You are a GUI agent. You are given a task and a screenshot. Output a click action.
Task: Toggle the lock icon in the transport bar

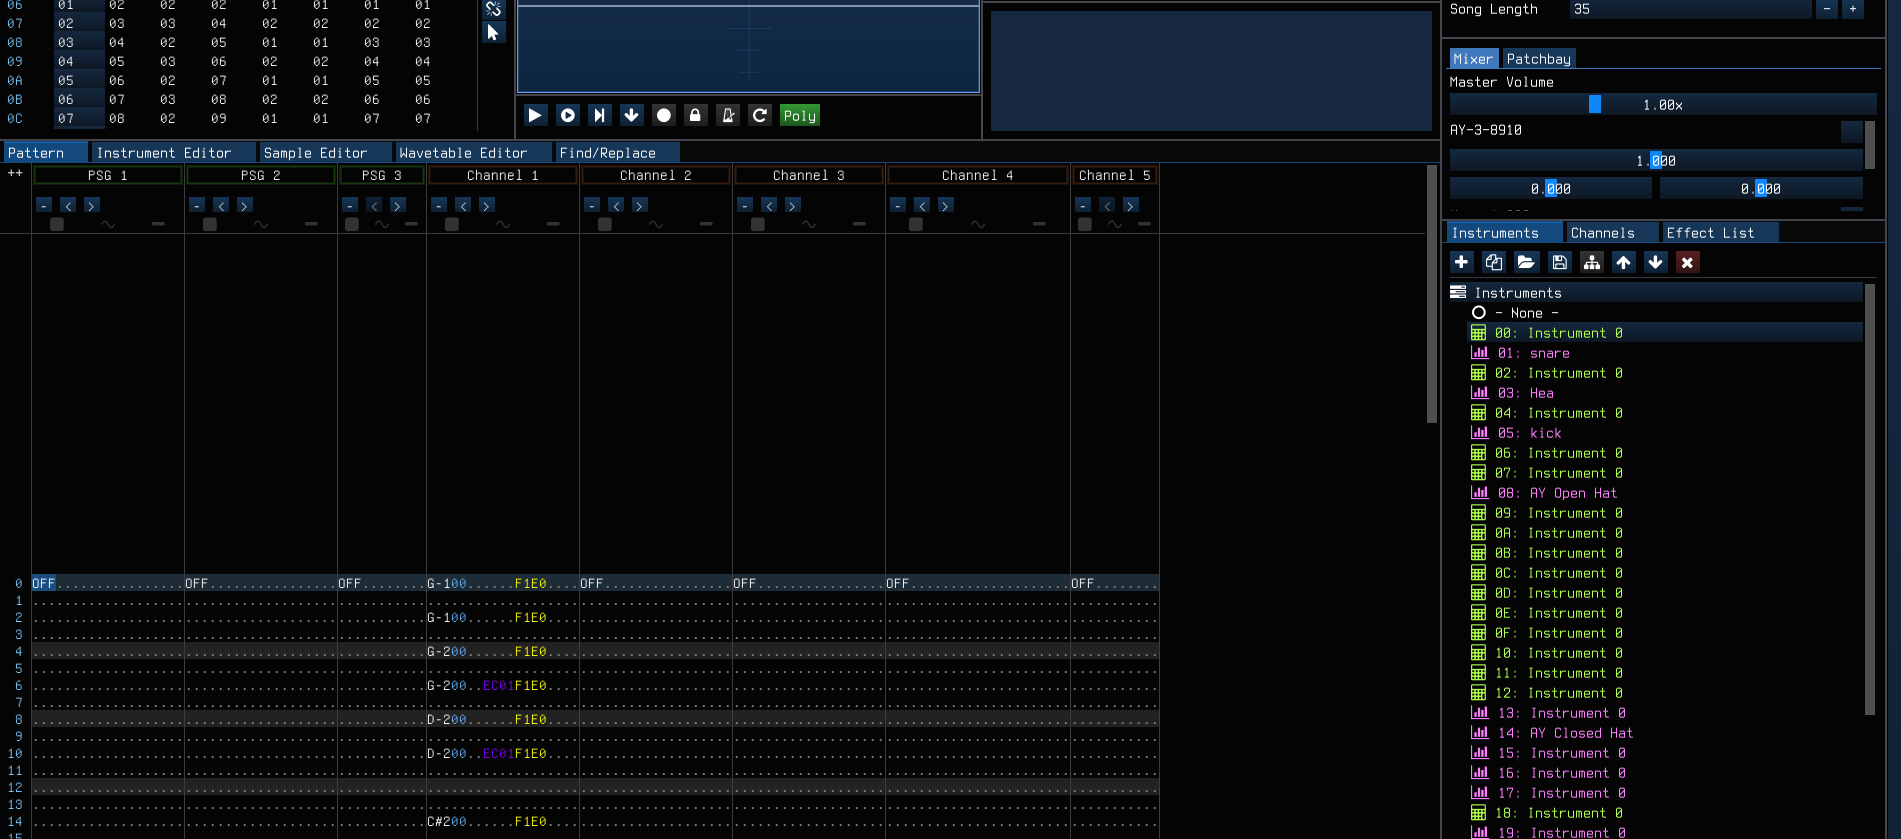(695, 115)
